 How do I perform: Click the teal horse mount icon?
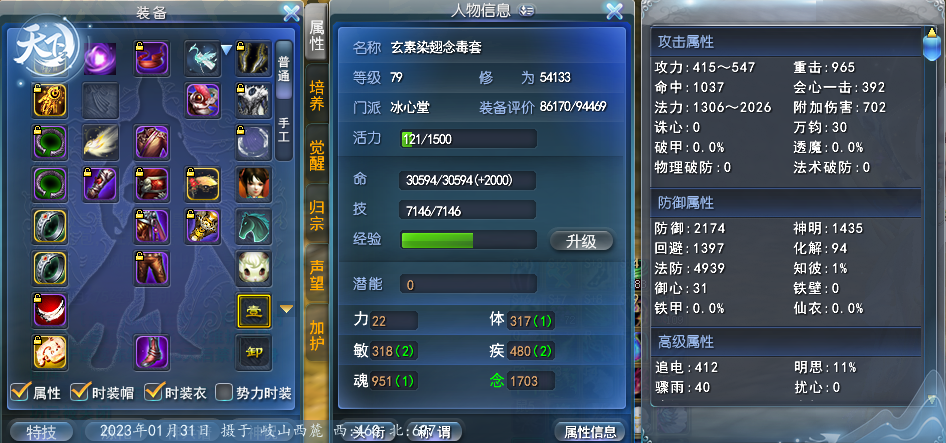point(254,226)
